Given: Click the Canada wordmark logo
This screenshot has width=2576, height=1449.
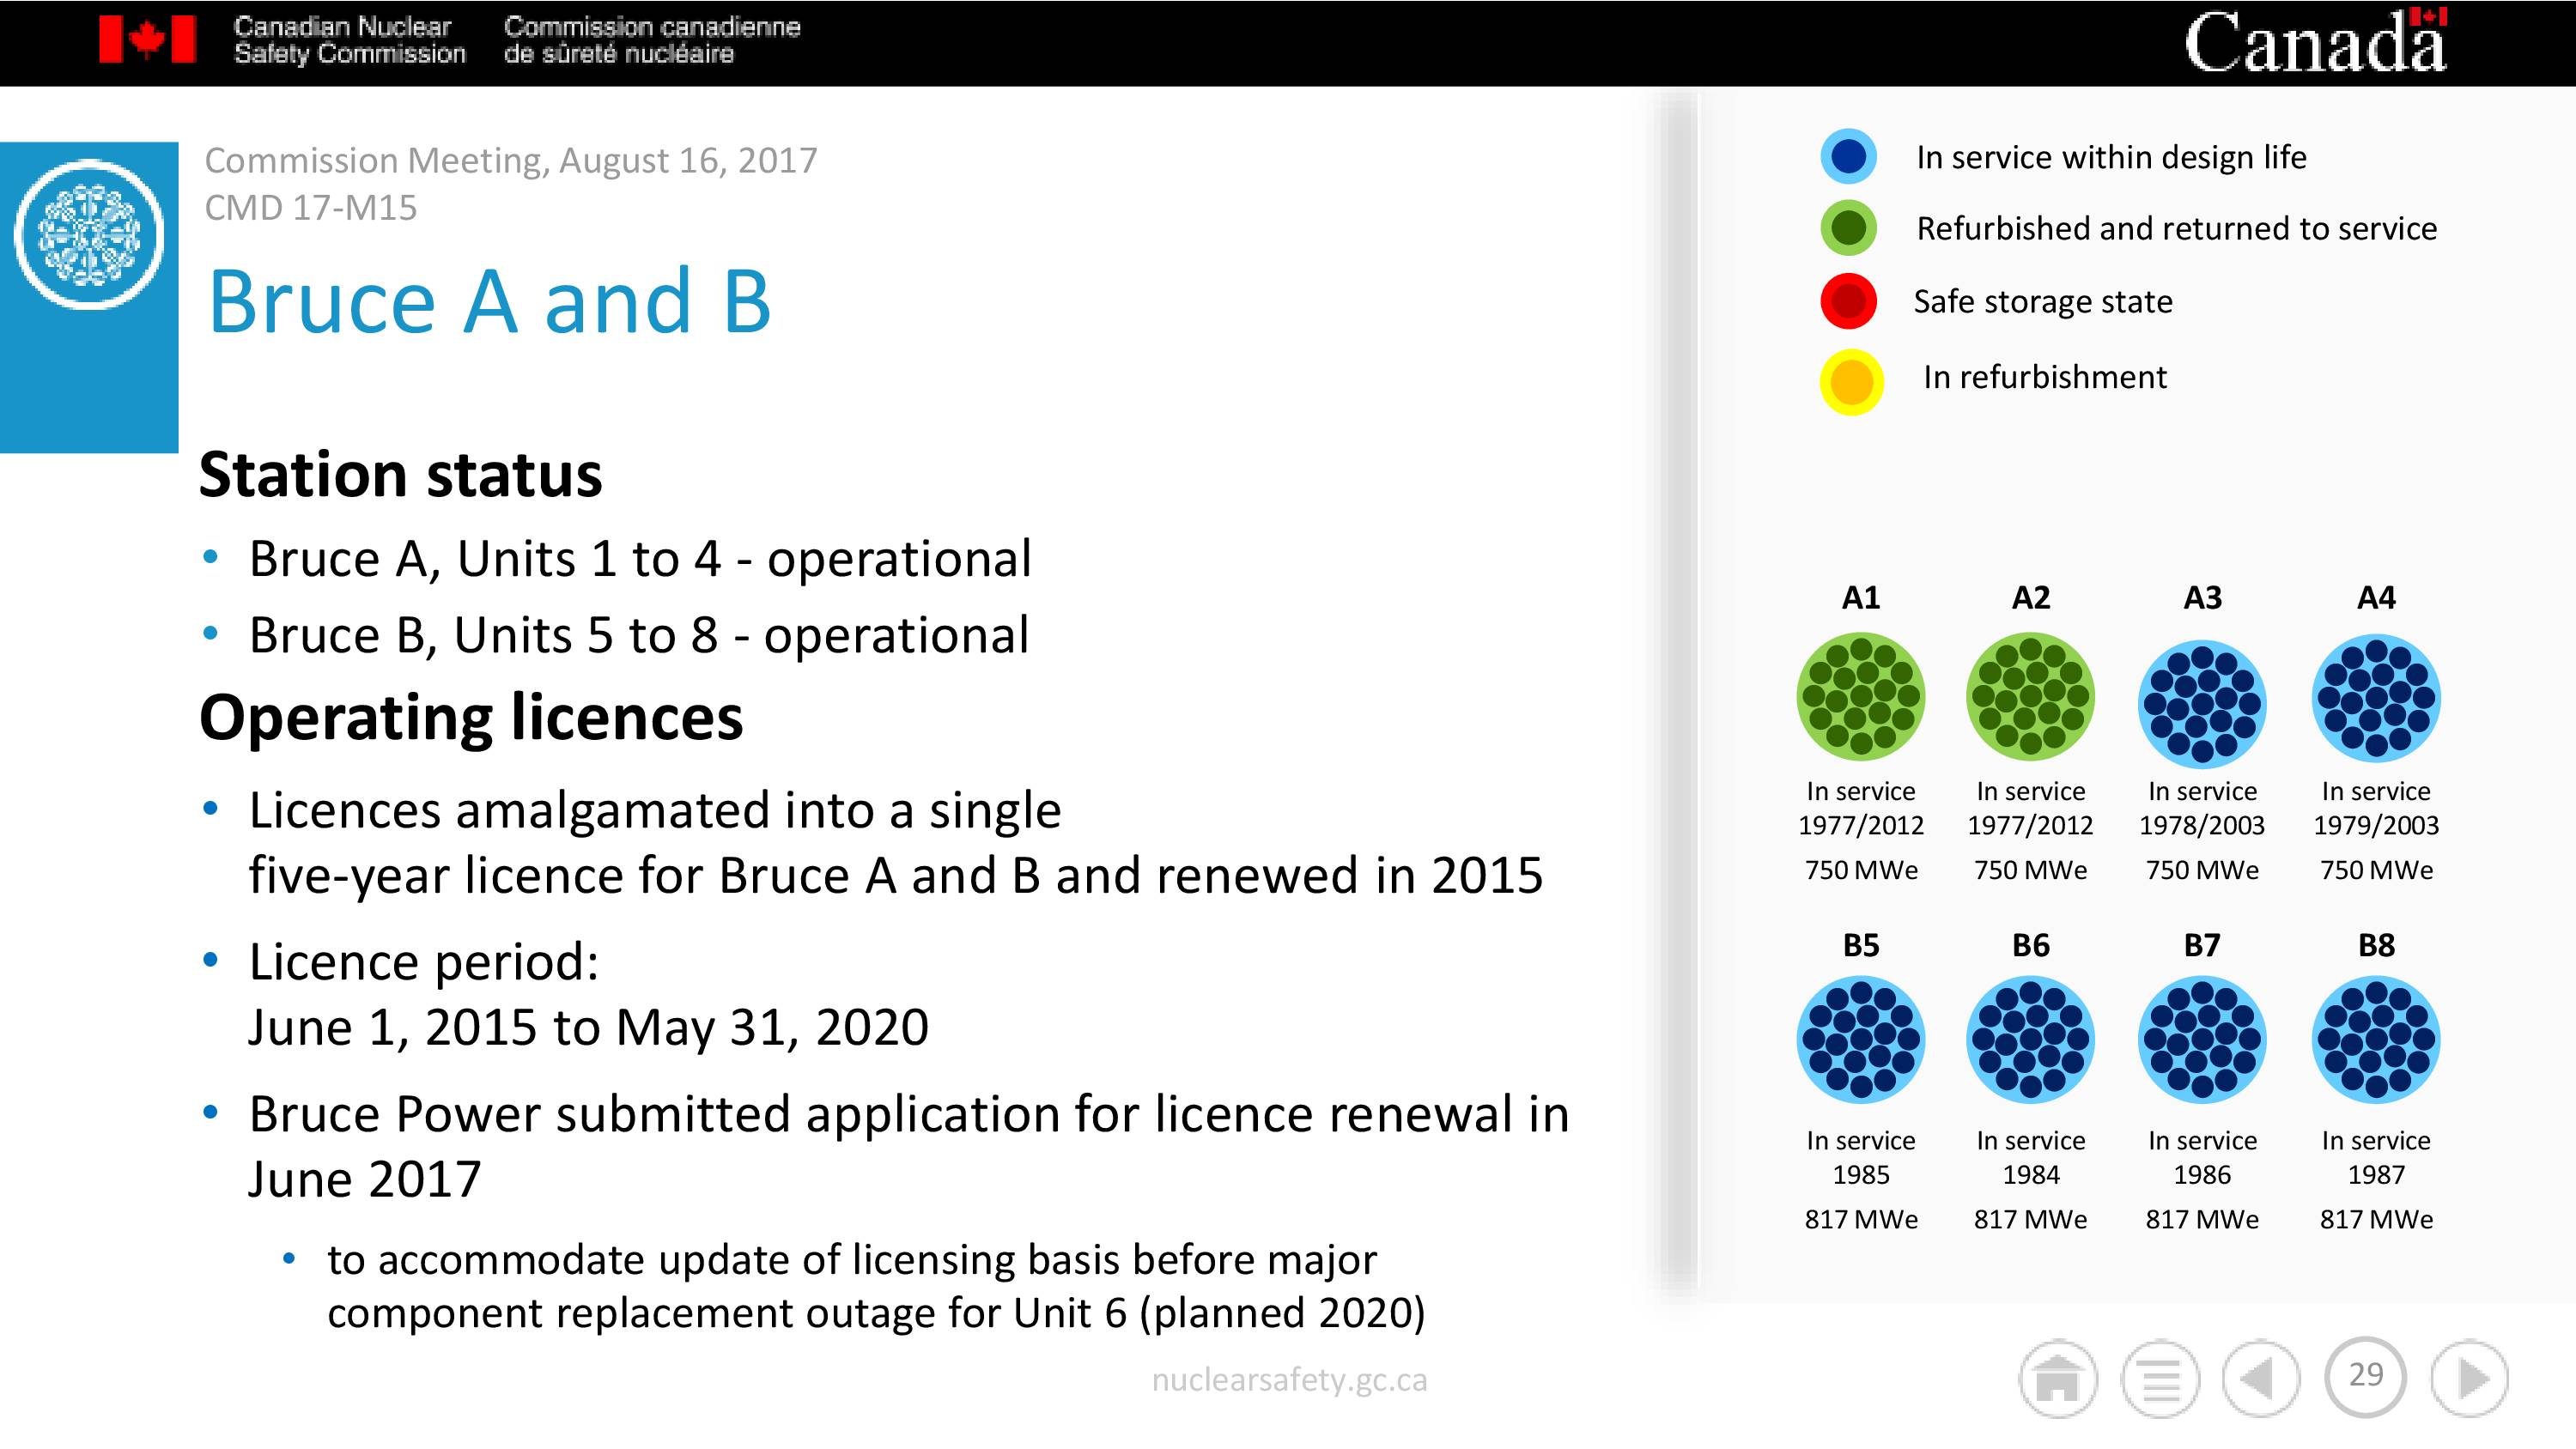Looking at the screenshot, I should click(x=2315, y=41).
